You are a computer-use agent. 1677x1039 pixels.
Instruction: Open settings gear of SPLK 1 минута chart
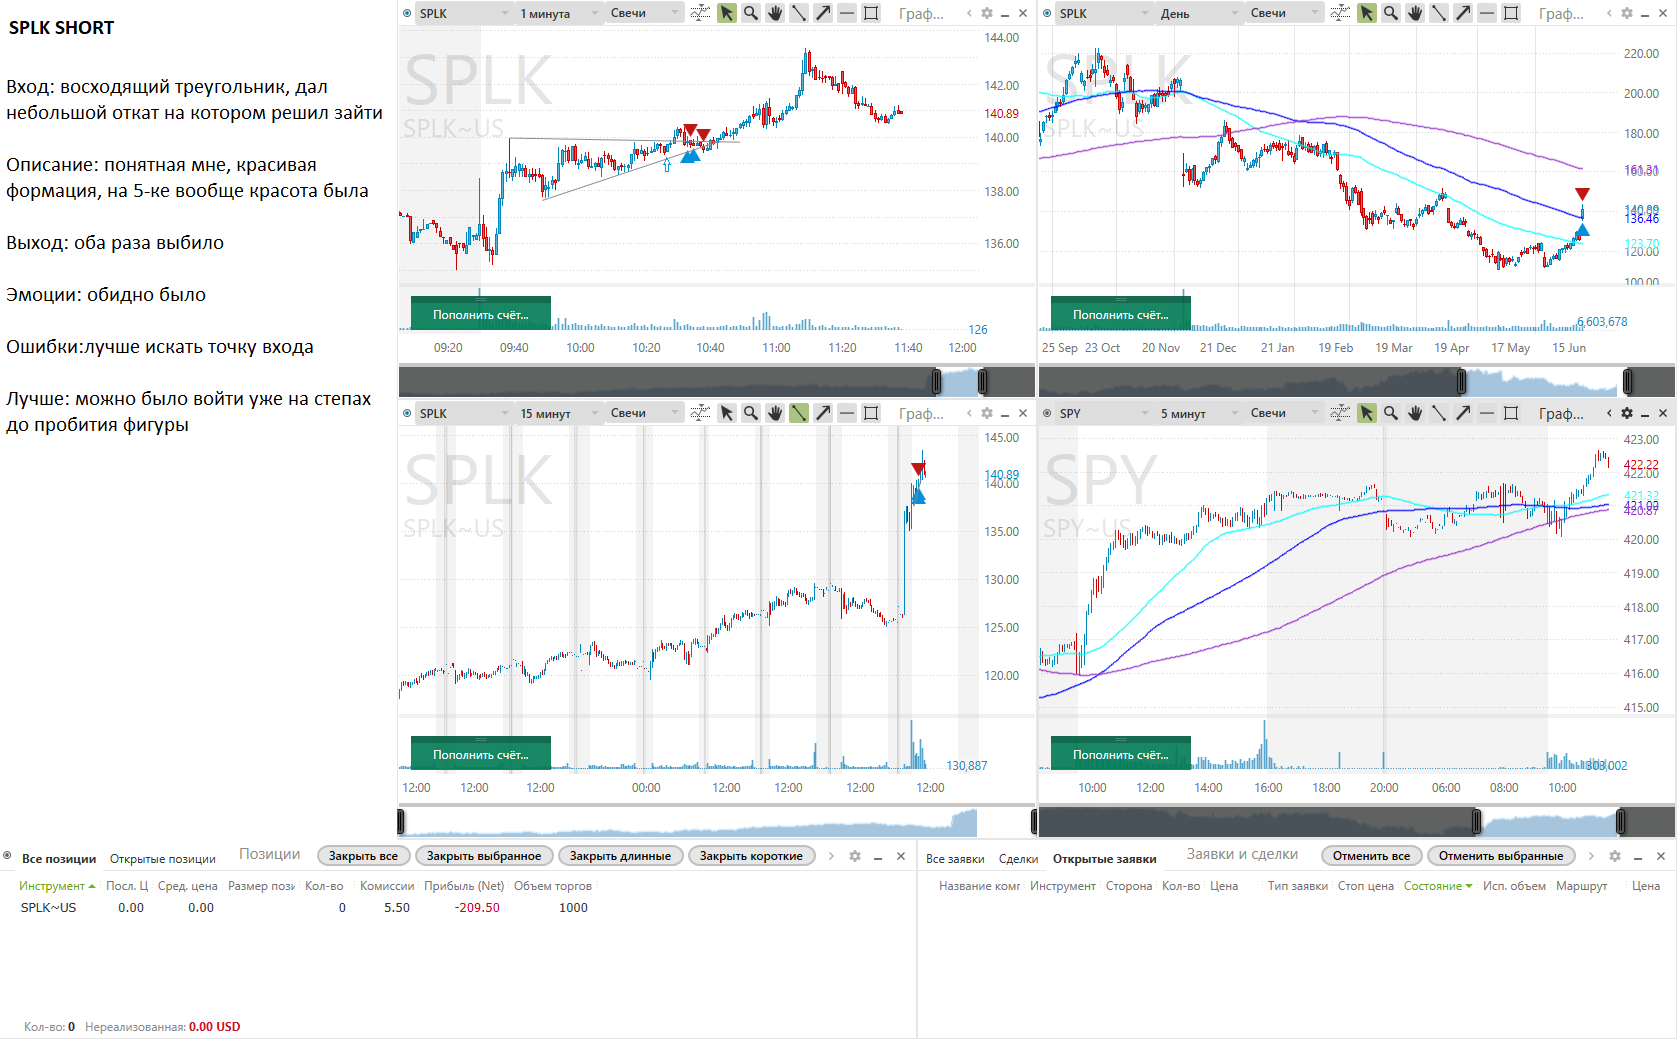click(x=987, y=13)
